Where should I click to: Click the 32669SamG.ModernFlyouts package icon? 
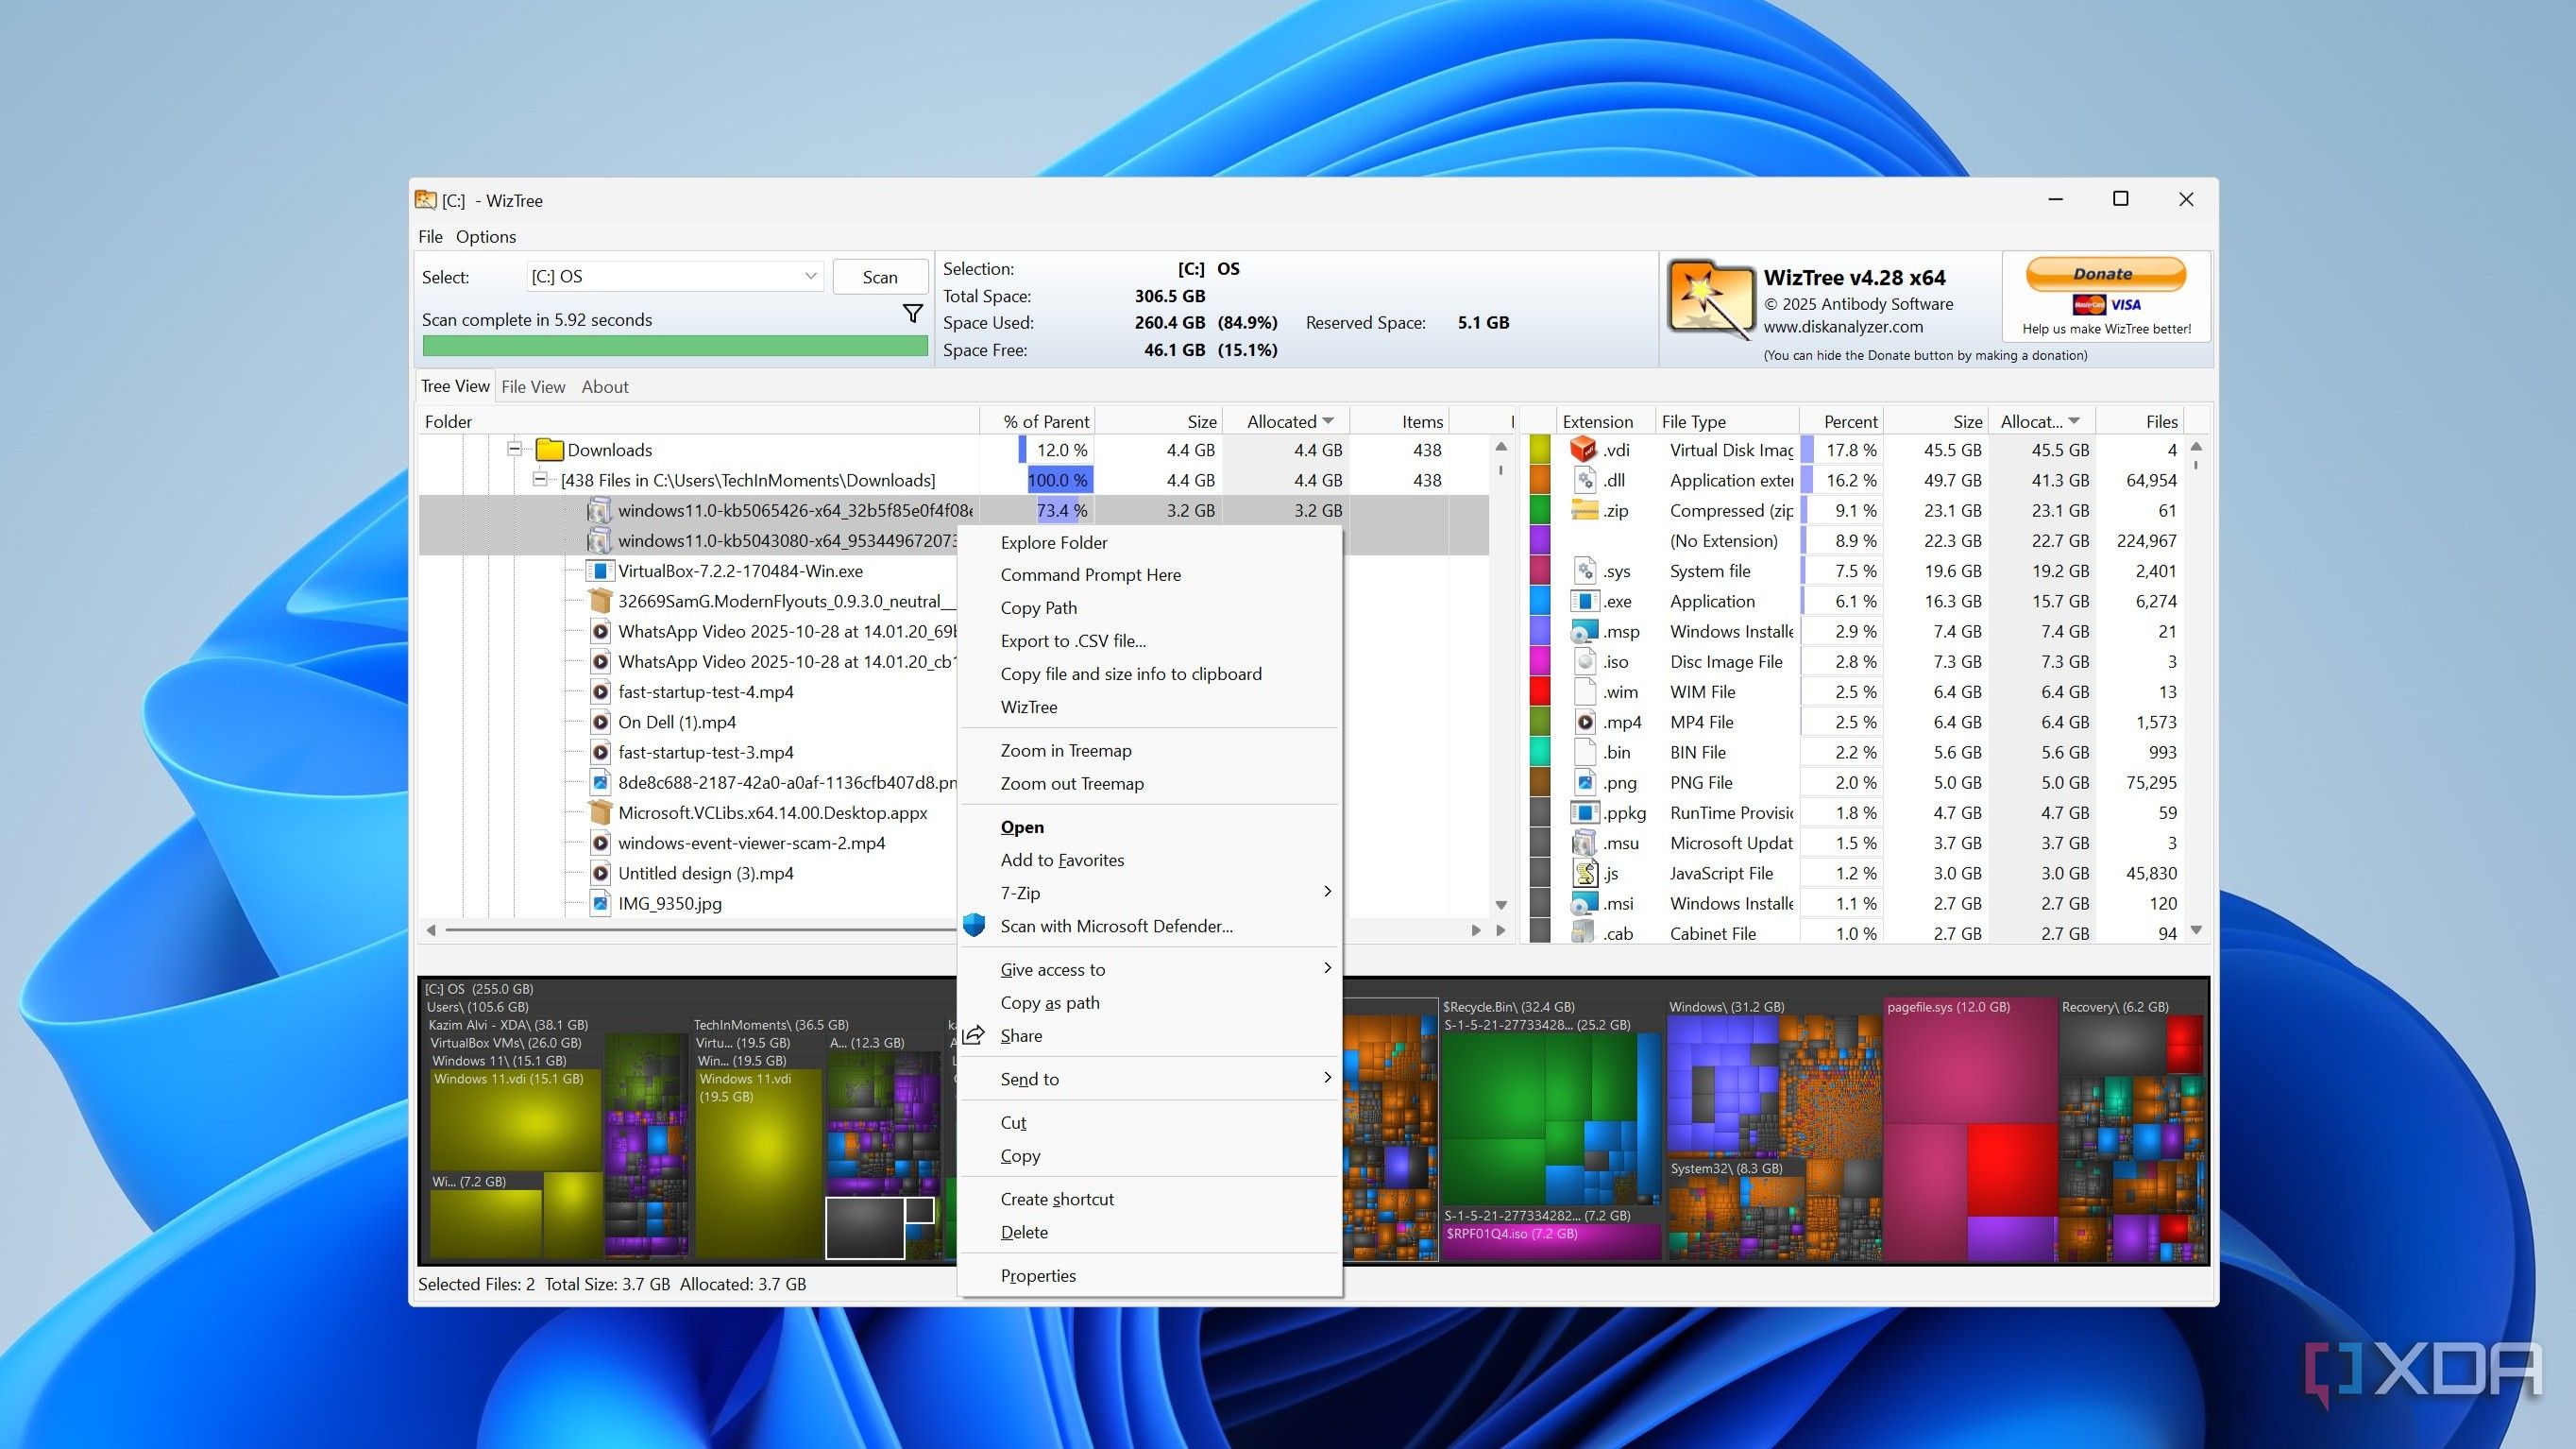tap(599, 601)
